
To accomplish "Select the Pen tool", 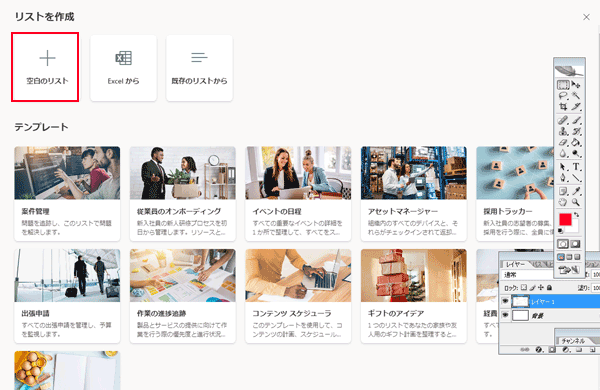I will [563, 178].
